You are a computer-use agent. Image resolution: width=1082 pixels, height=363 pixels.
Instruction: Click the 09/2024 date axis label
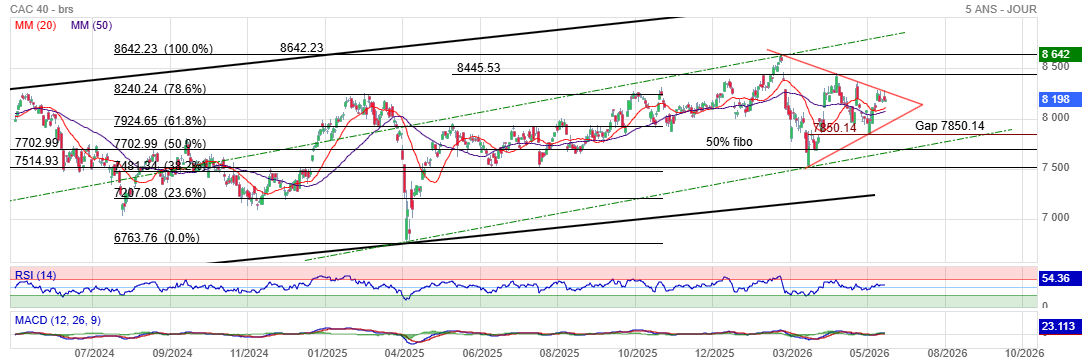point(171,353)
